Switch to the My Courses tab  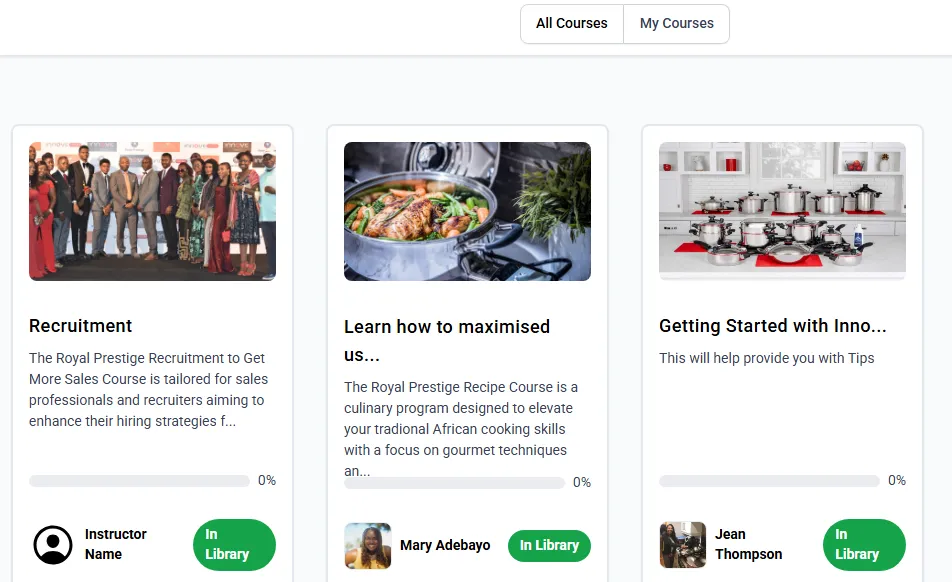(677, 24)
